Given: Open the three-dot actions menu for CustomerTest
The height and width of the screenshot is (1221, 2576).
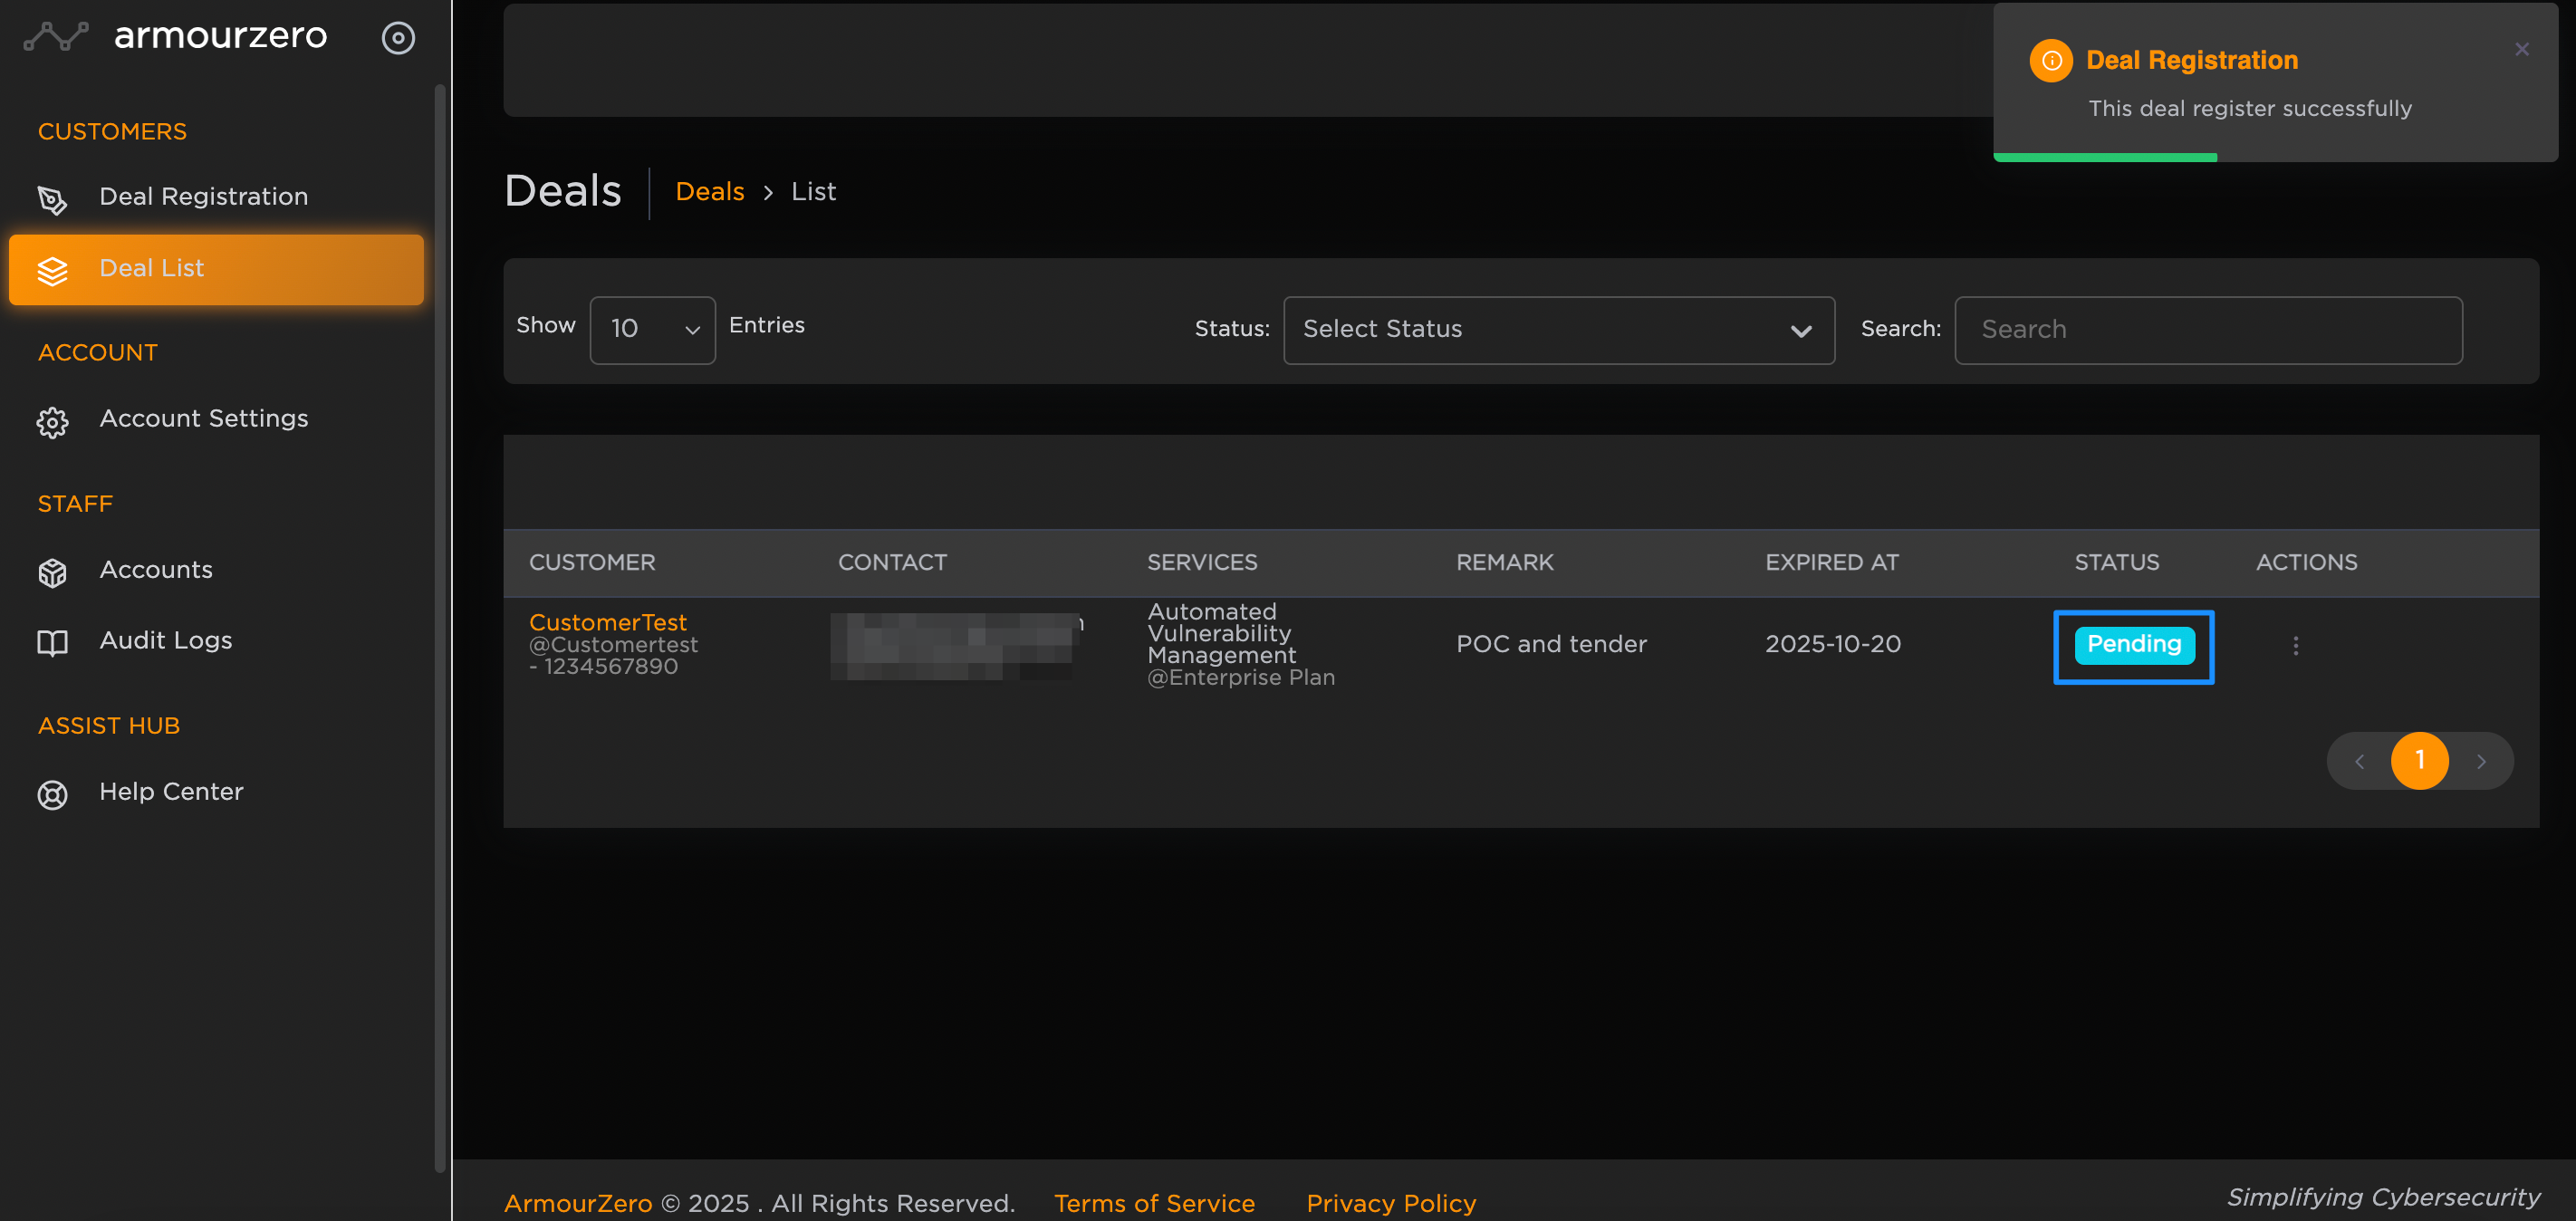Looking at the screenshot, I should pyautogui.click(x=2295, y=646).
